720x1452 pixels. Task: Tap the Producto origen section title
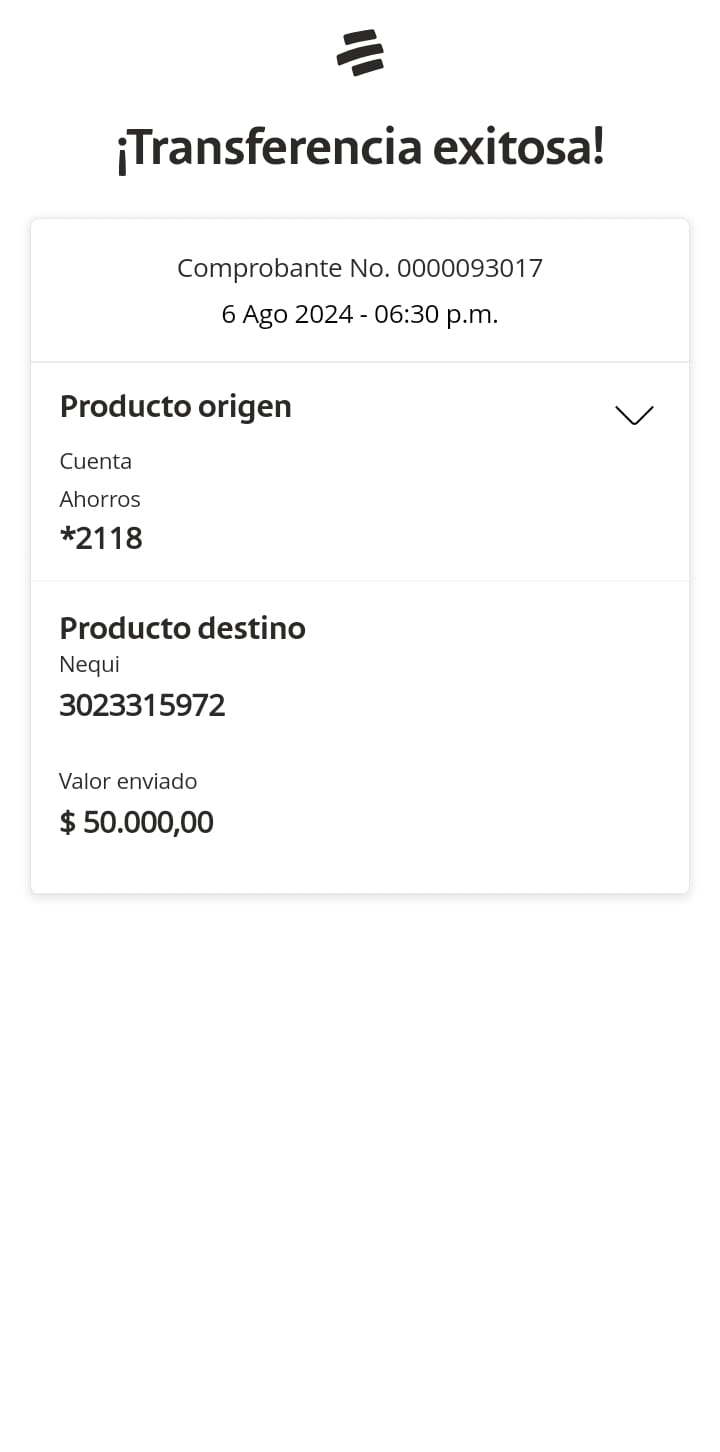pyautogui.click(x=175, y=406)
